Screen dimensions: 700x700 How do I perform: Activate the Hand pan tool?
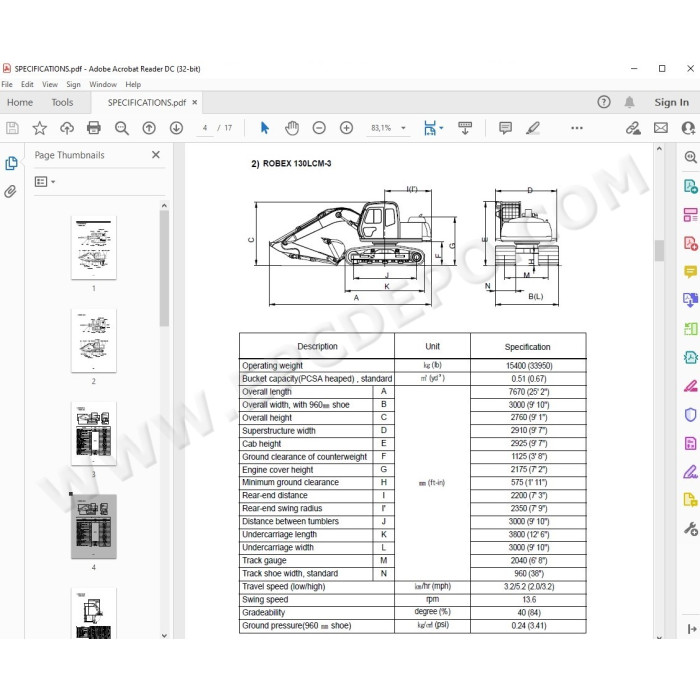coord(292,128)
